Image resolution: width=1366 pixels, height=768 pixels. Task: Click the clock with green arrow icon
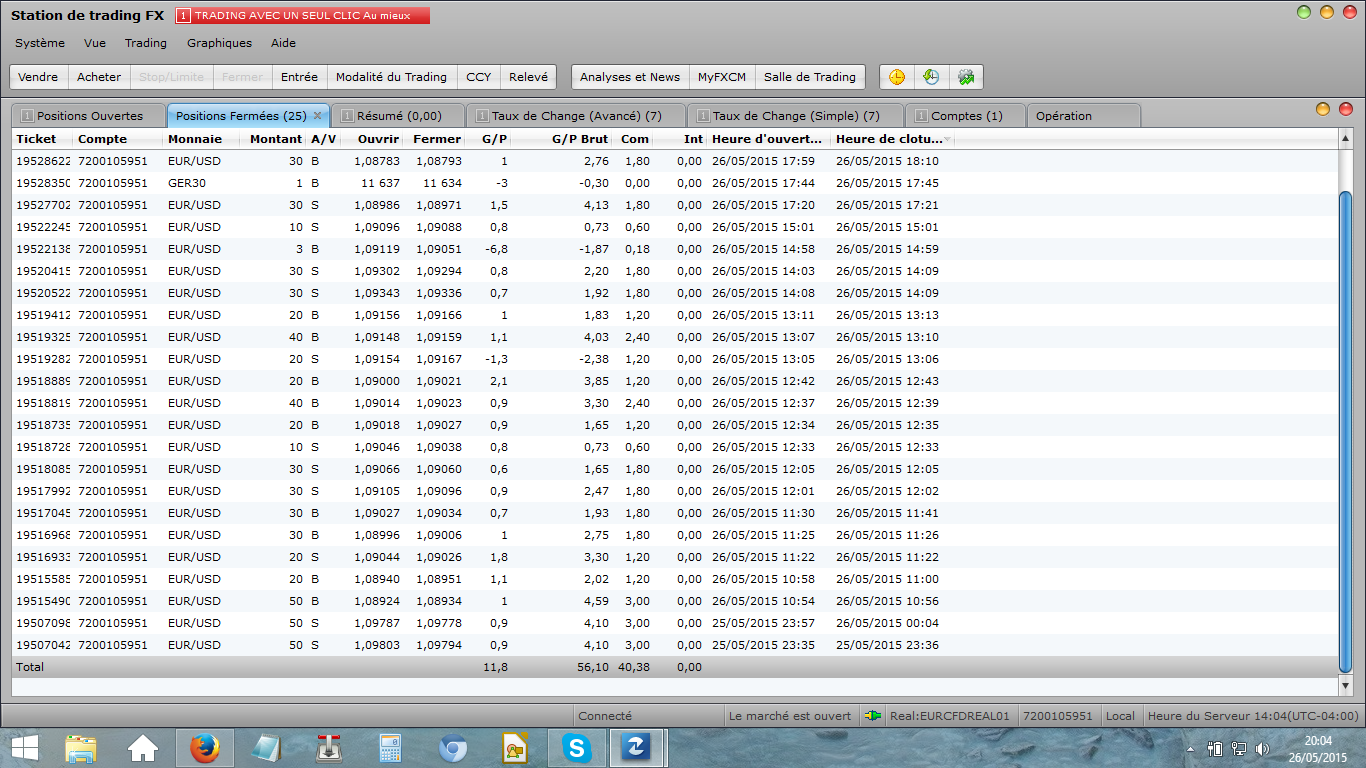[931, 77]
